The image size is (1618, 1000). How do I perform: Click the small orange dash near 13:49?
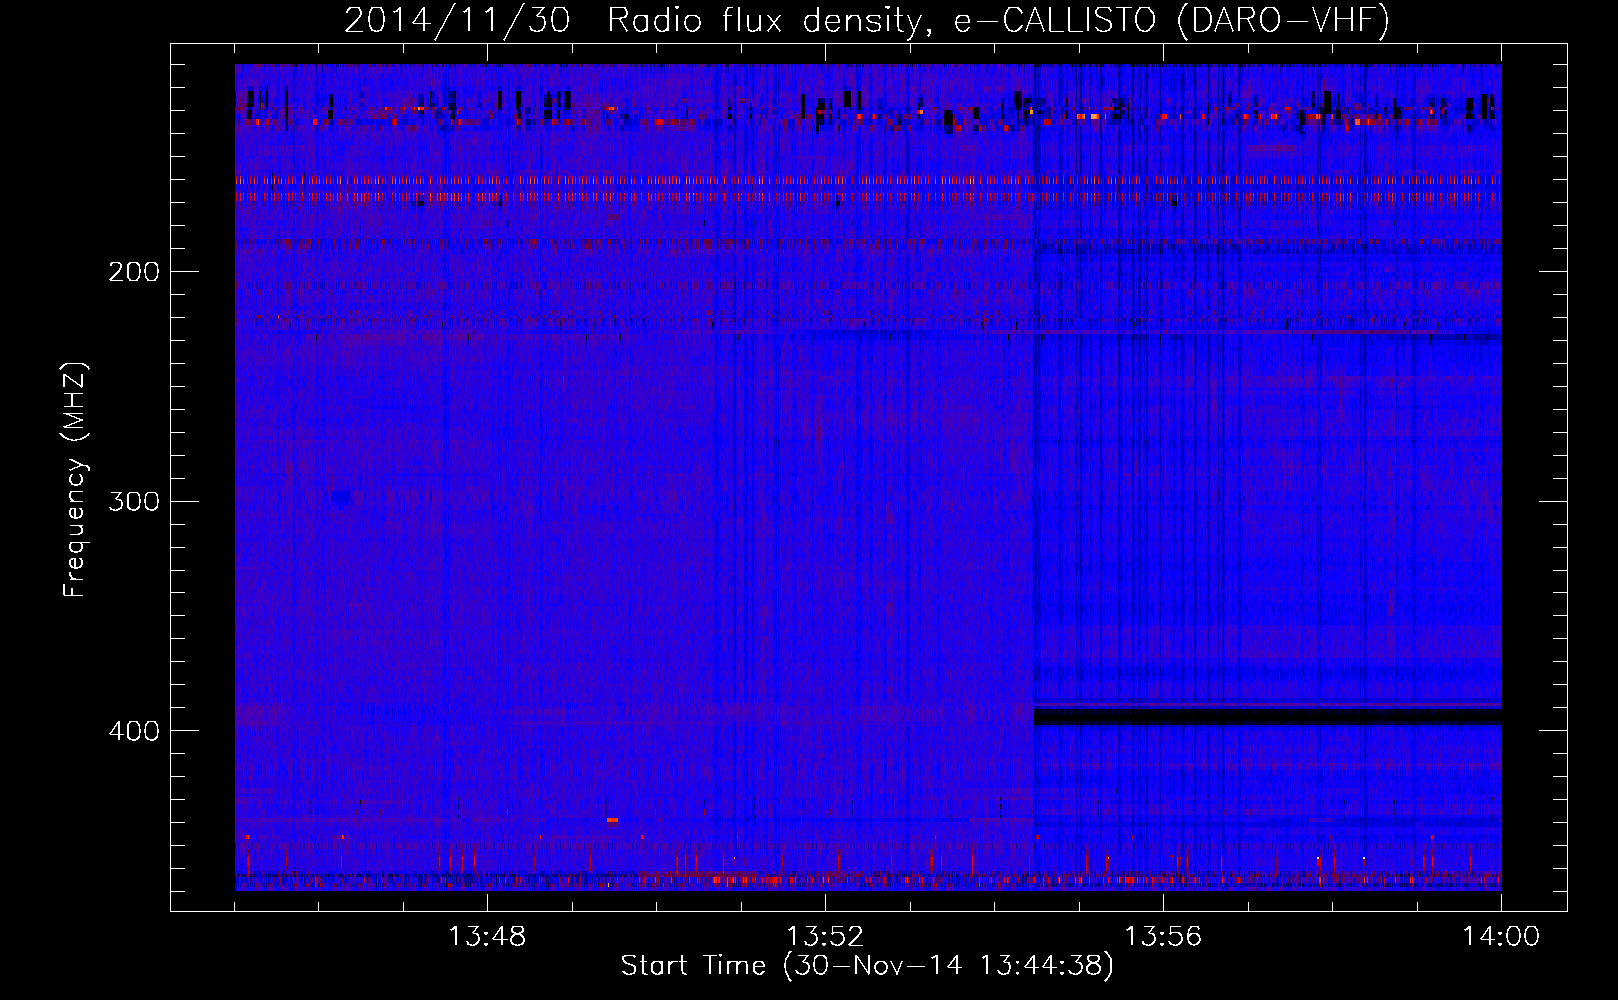coord(613,820)
